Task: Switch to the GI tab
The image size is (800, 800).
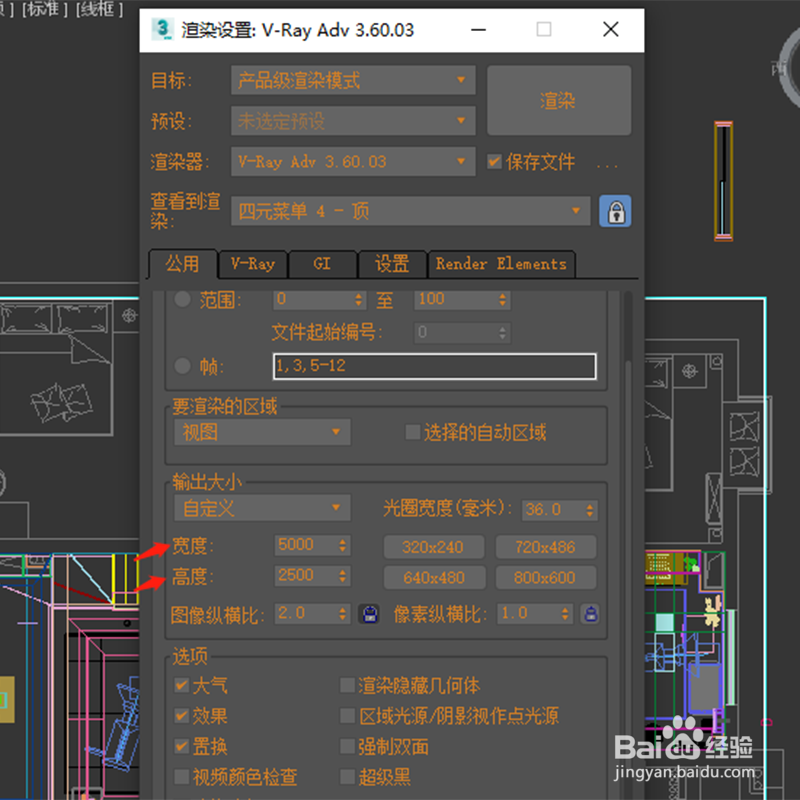Action: (322, 264)
